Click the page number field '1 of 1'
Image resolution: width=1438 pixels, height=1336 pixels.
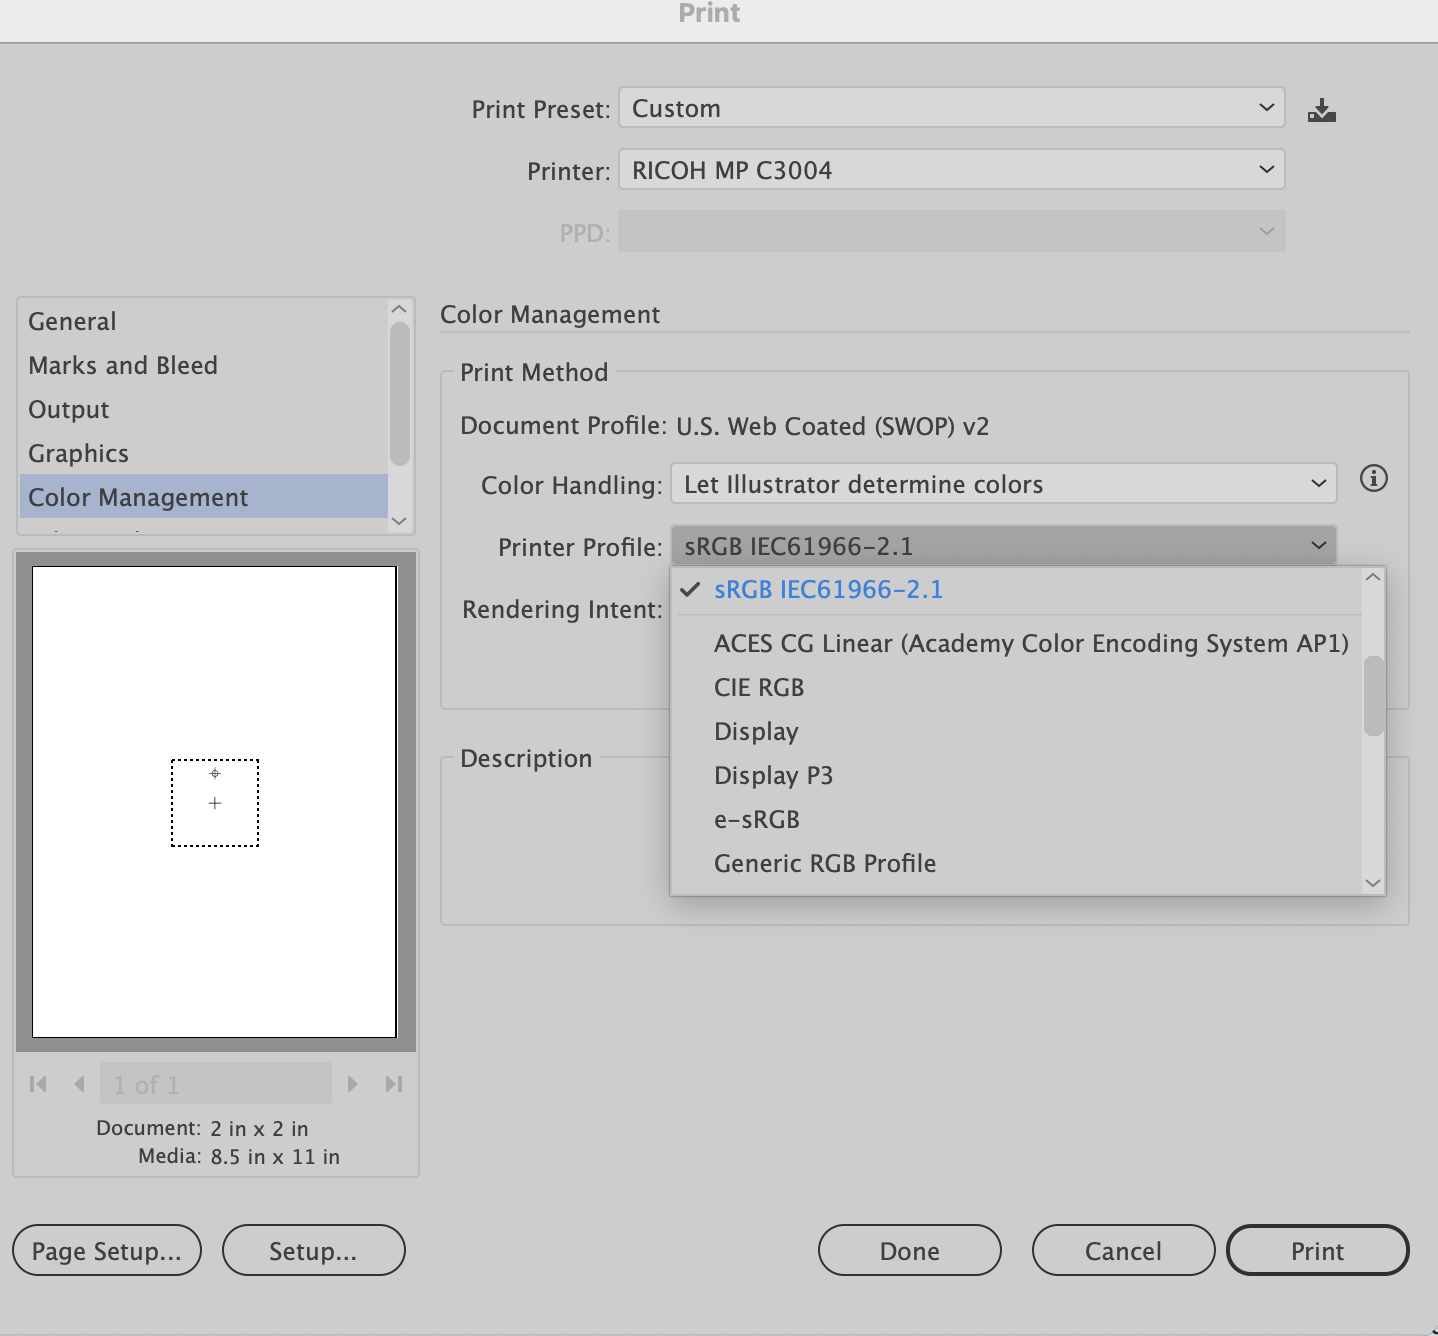click(x=216, y=1084)
